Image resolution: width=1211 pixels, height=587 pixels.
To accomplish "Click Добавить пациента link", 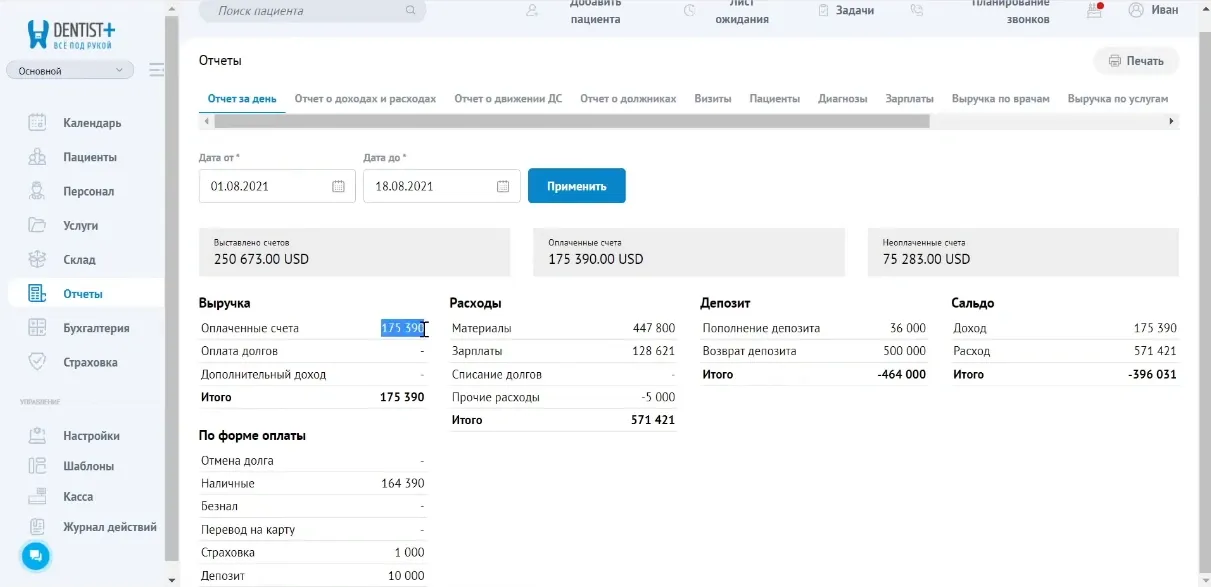I will coord(595,11).
